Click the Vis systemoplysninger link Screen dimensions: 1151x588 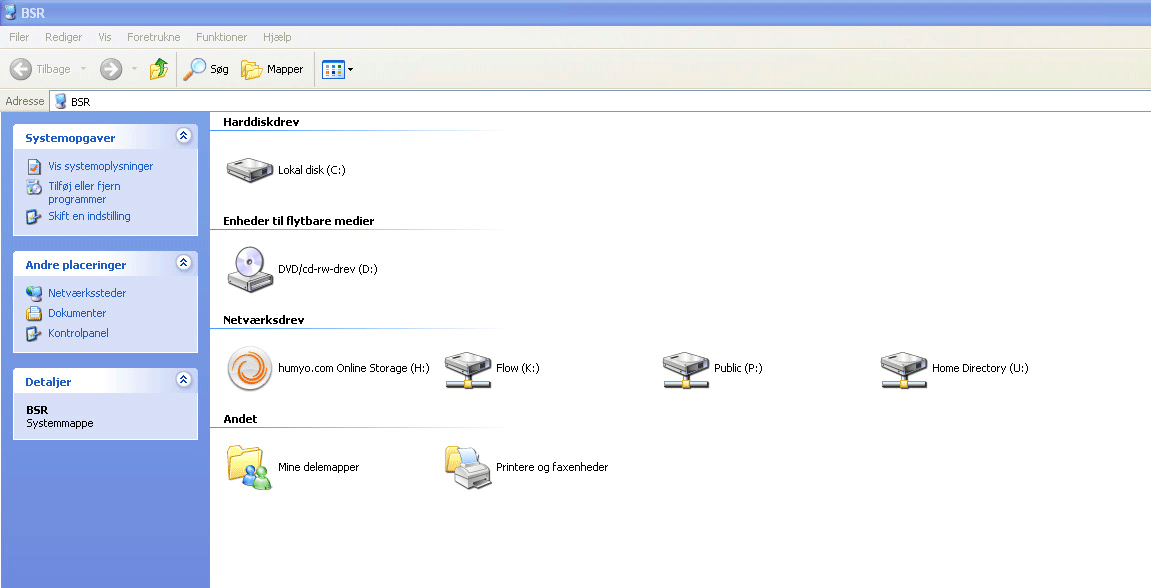(x=100, y=166)
